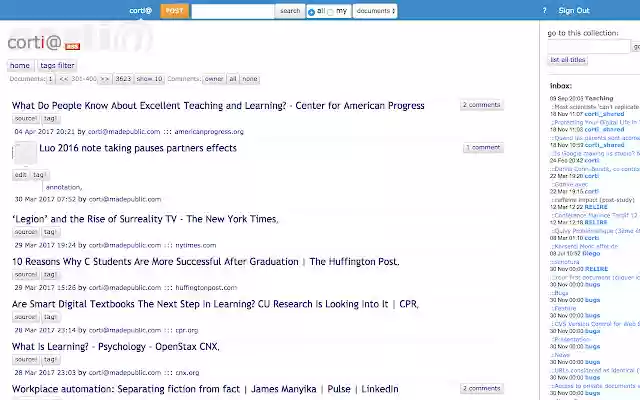Screen dimensions: 640x400
Task: Sign out via the Sign Out link
Action: tap(574, 11)
